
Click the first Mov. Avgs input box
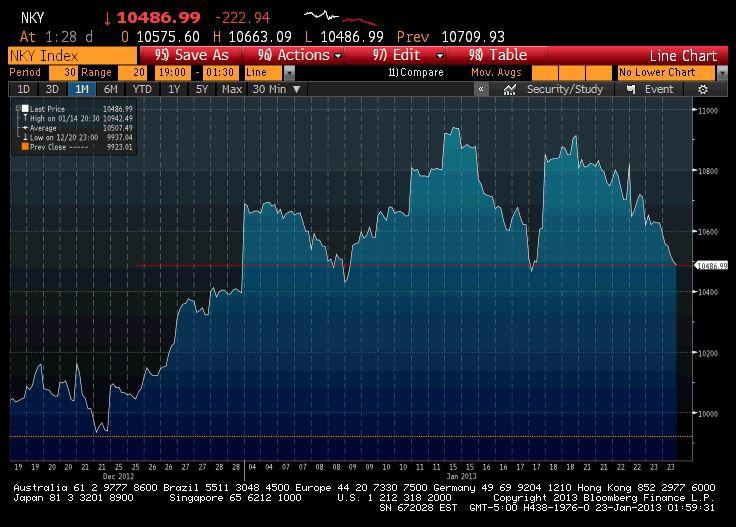click(544, 73)
